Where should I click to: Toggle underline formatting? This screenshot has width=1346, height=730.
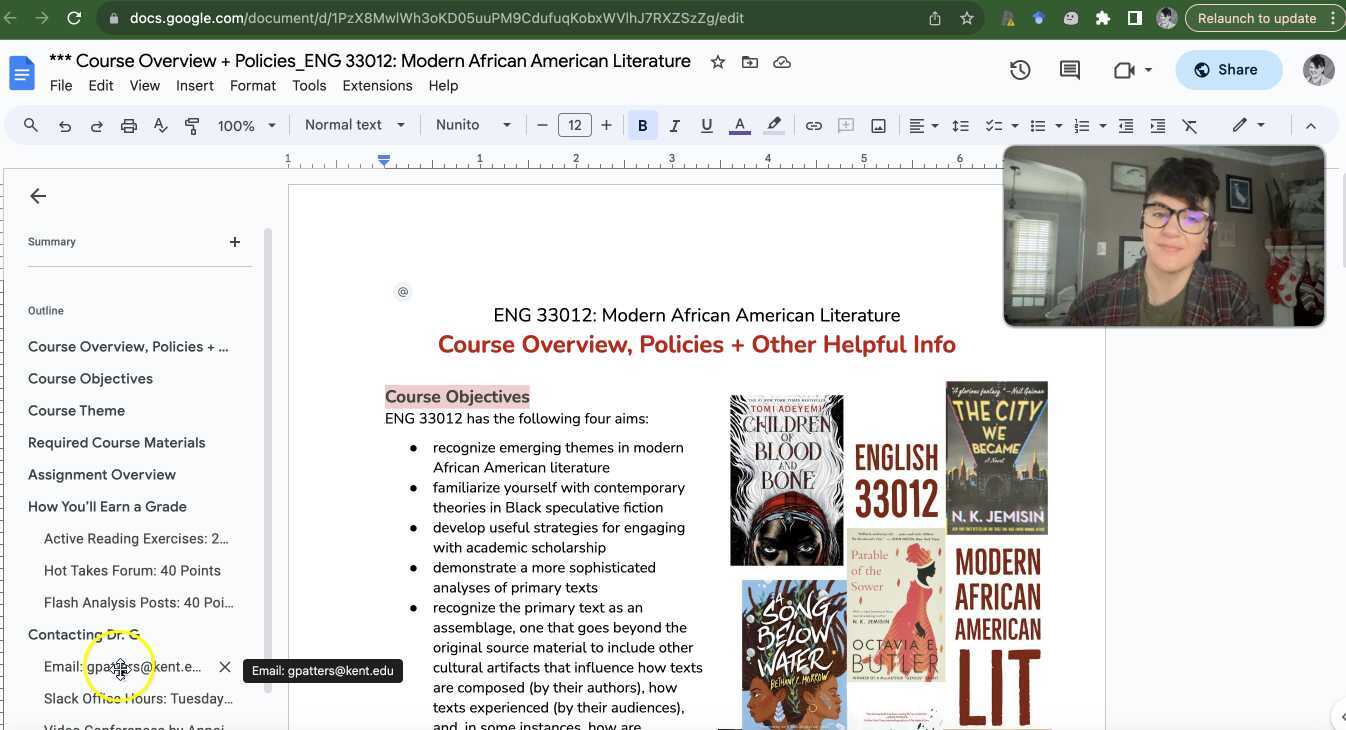point(706,125)
